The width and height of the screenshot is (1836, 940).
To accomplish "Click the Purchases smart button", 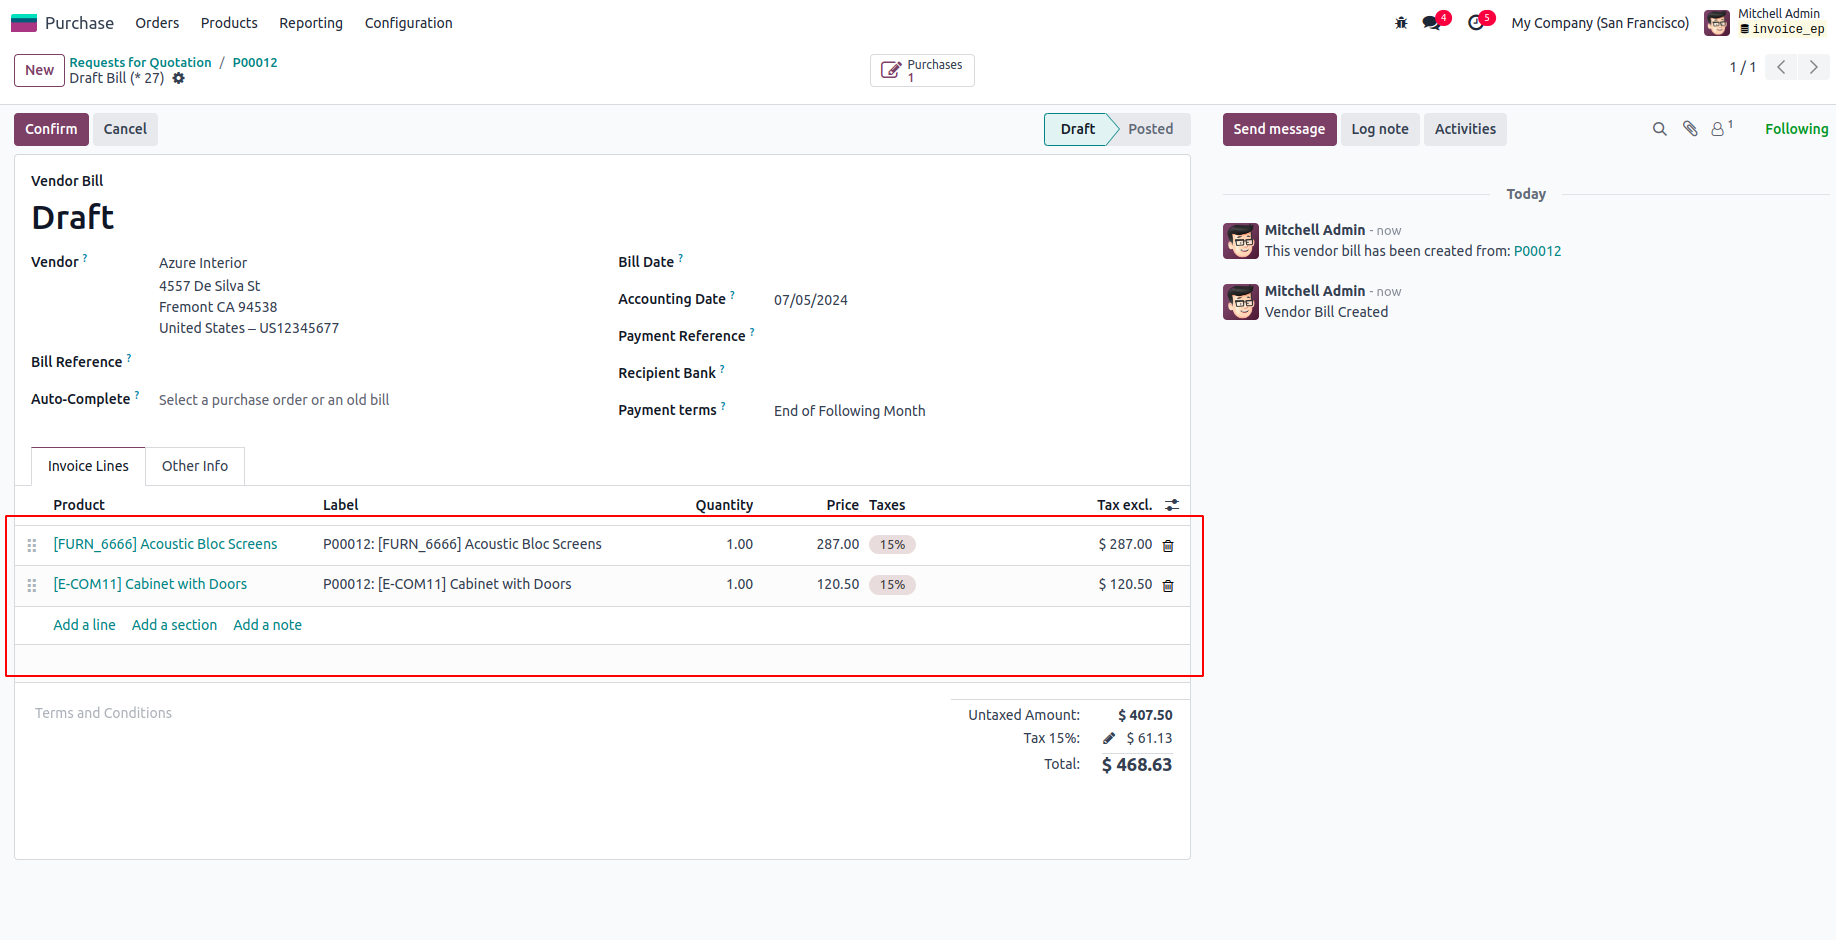I will (x=922, y=71).
